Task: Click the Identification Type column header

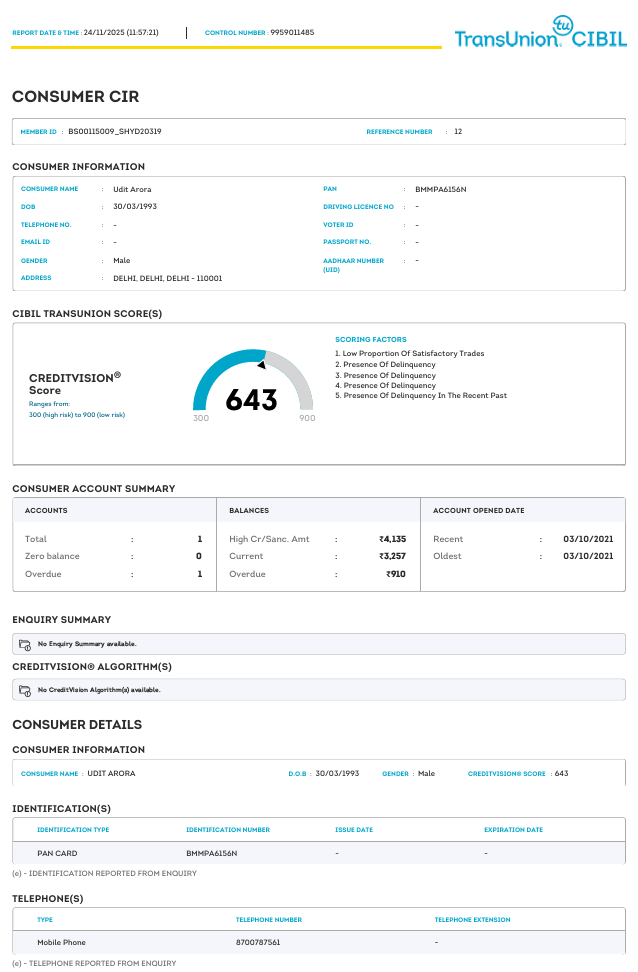Action: (73, 830)
